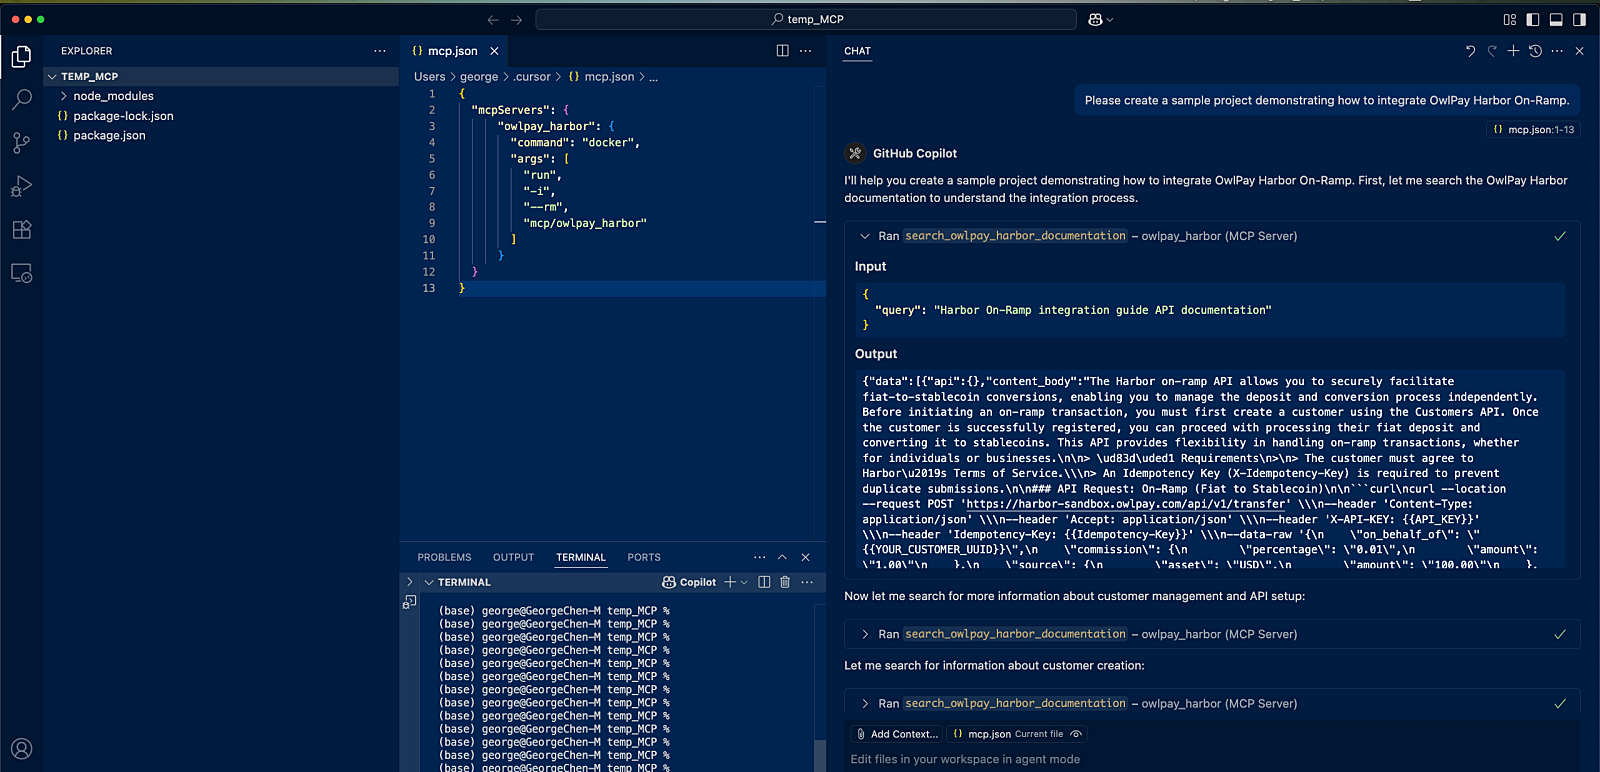Image resolution: width=1600 pixels, height=772 pixels.
Task: Open the Extensions view
Action: point(21,230)
